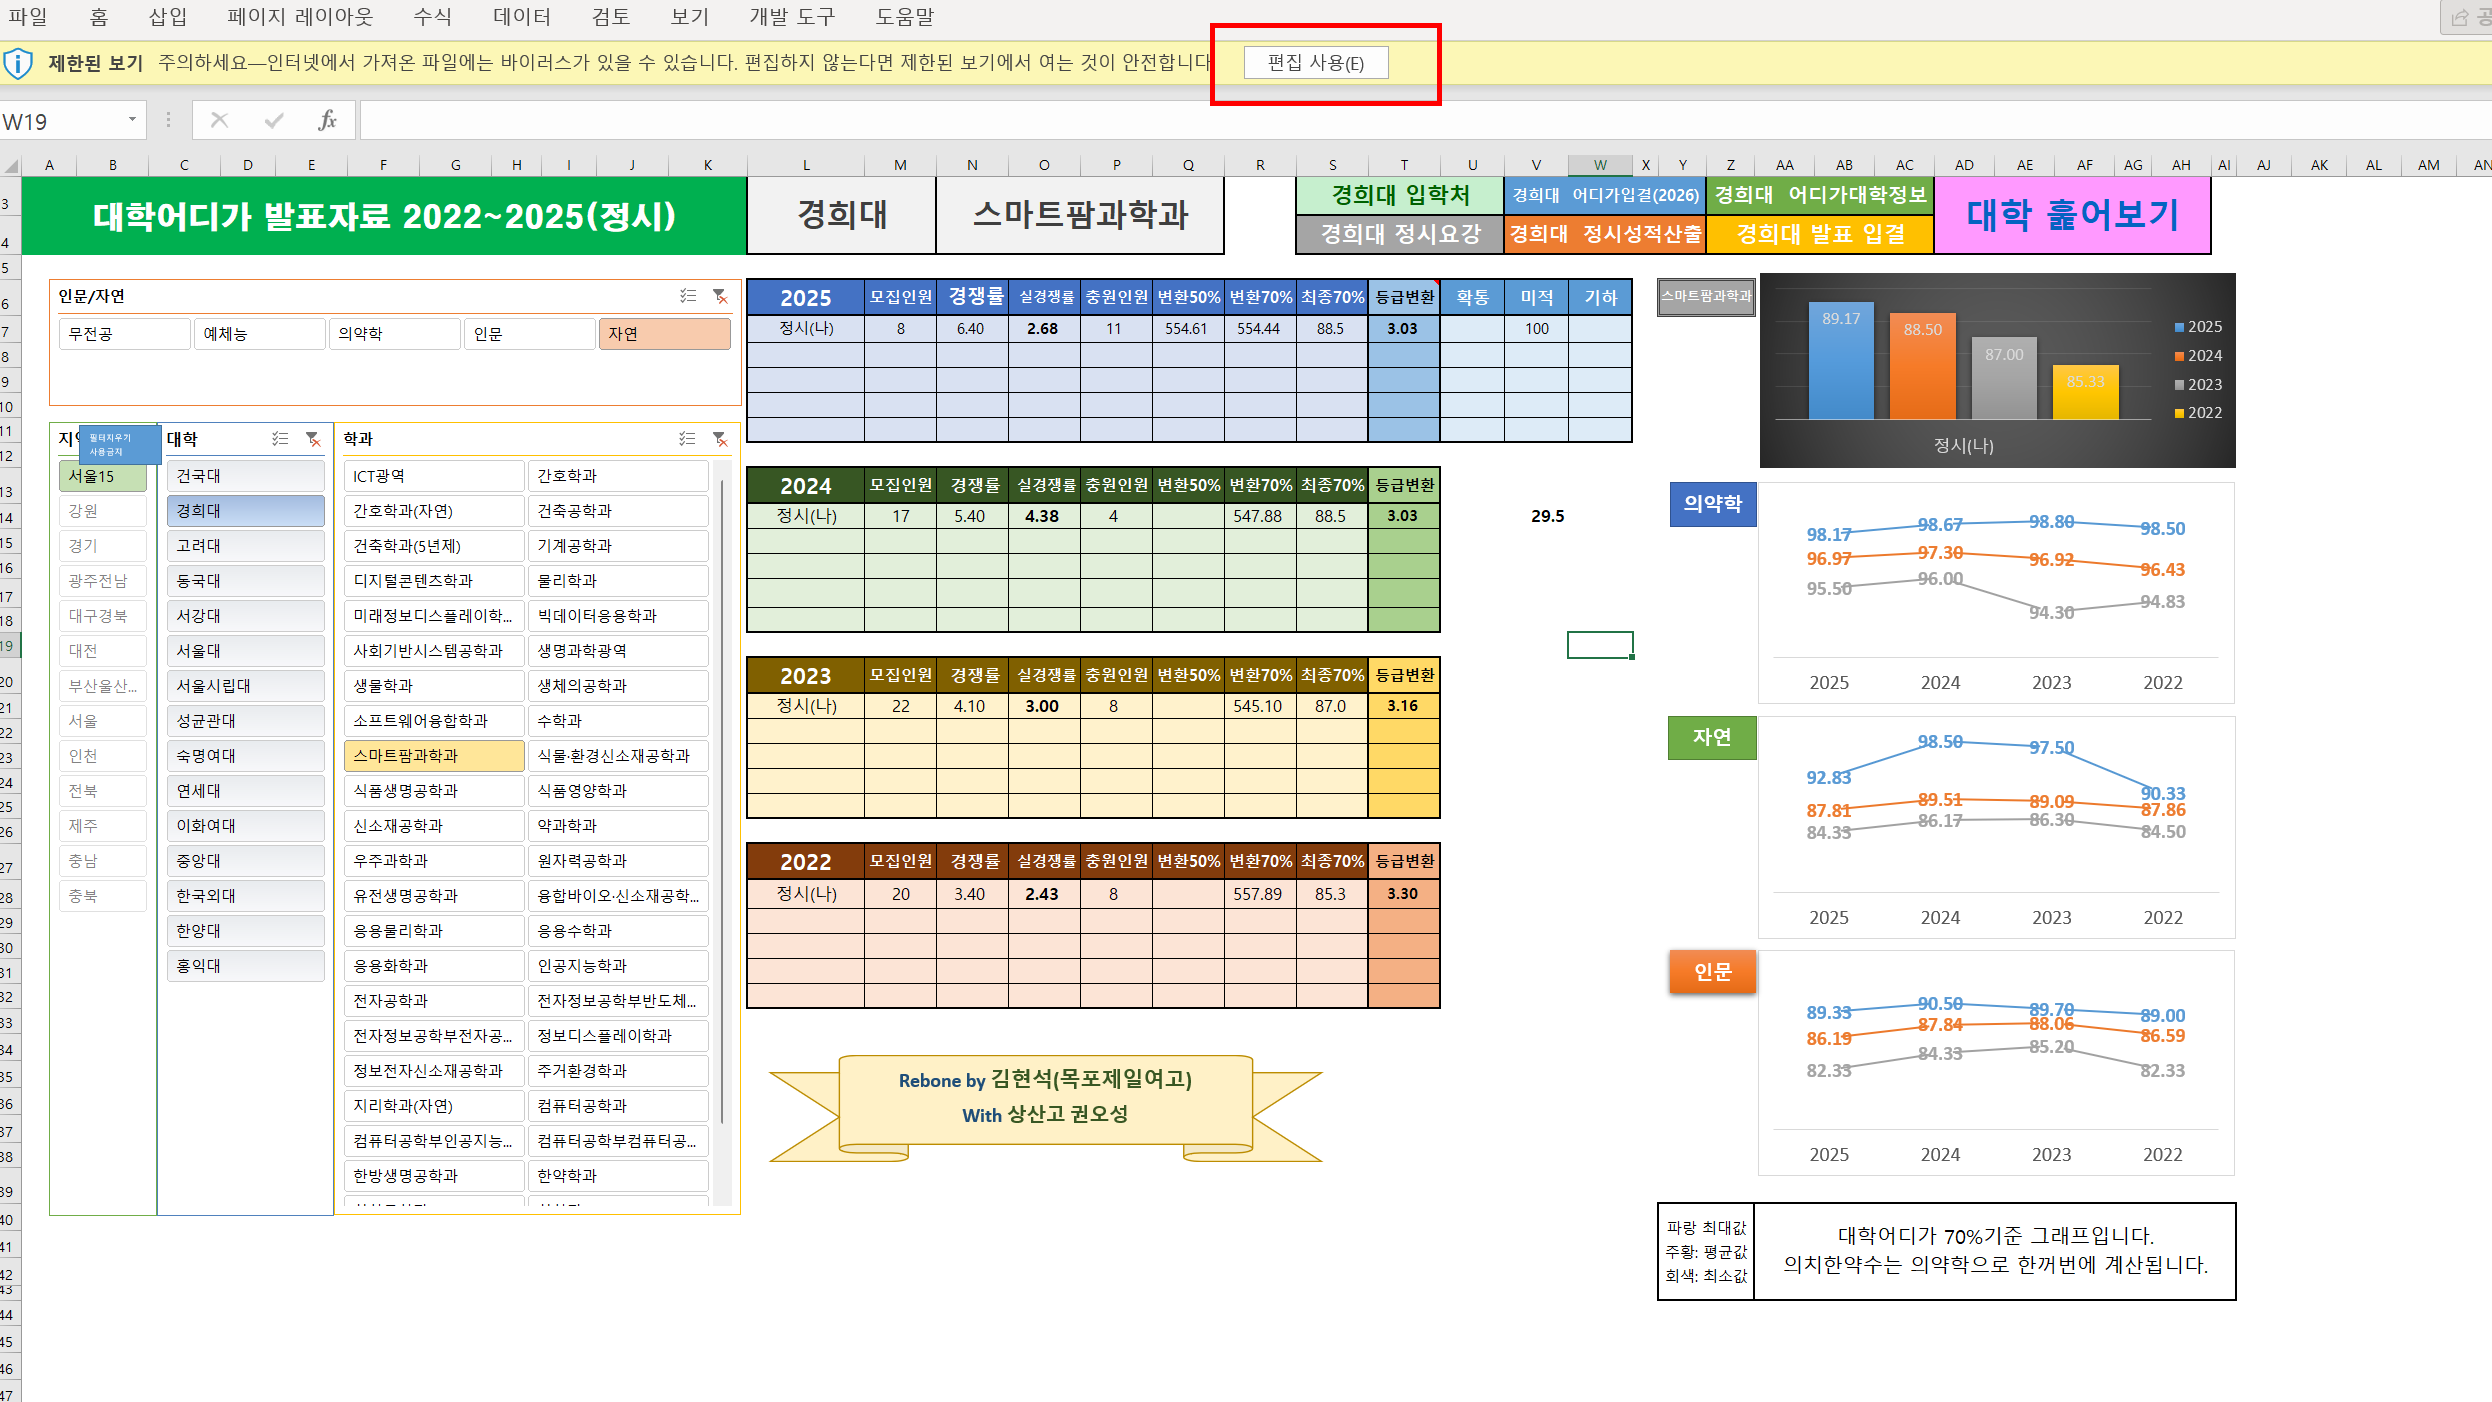Toggle multi-select in the 학과 slicer
Image resolution: width=2492 pixels, height=1402 pixels.
[x=687, y=439]
